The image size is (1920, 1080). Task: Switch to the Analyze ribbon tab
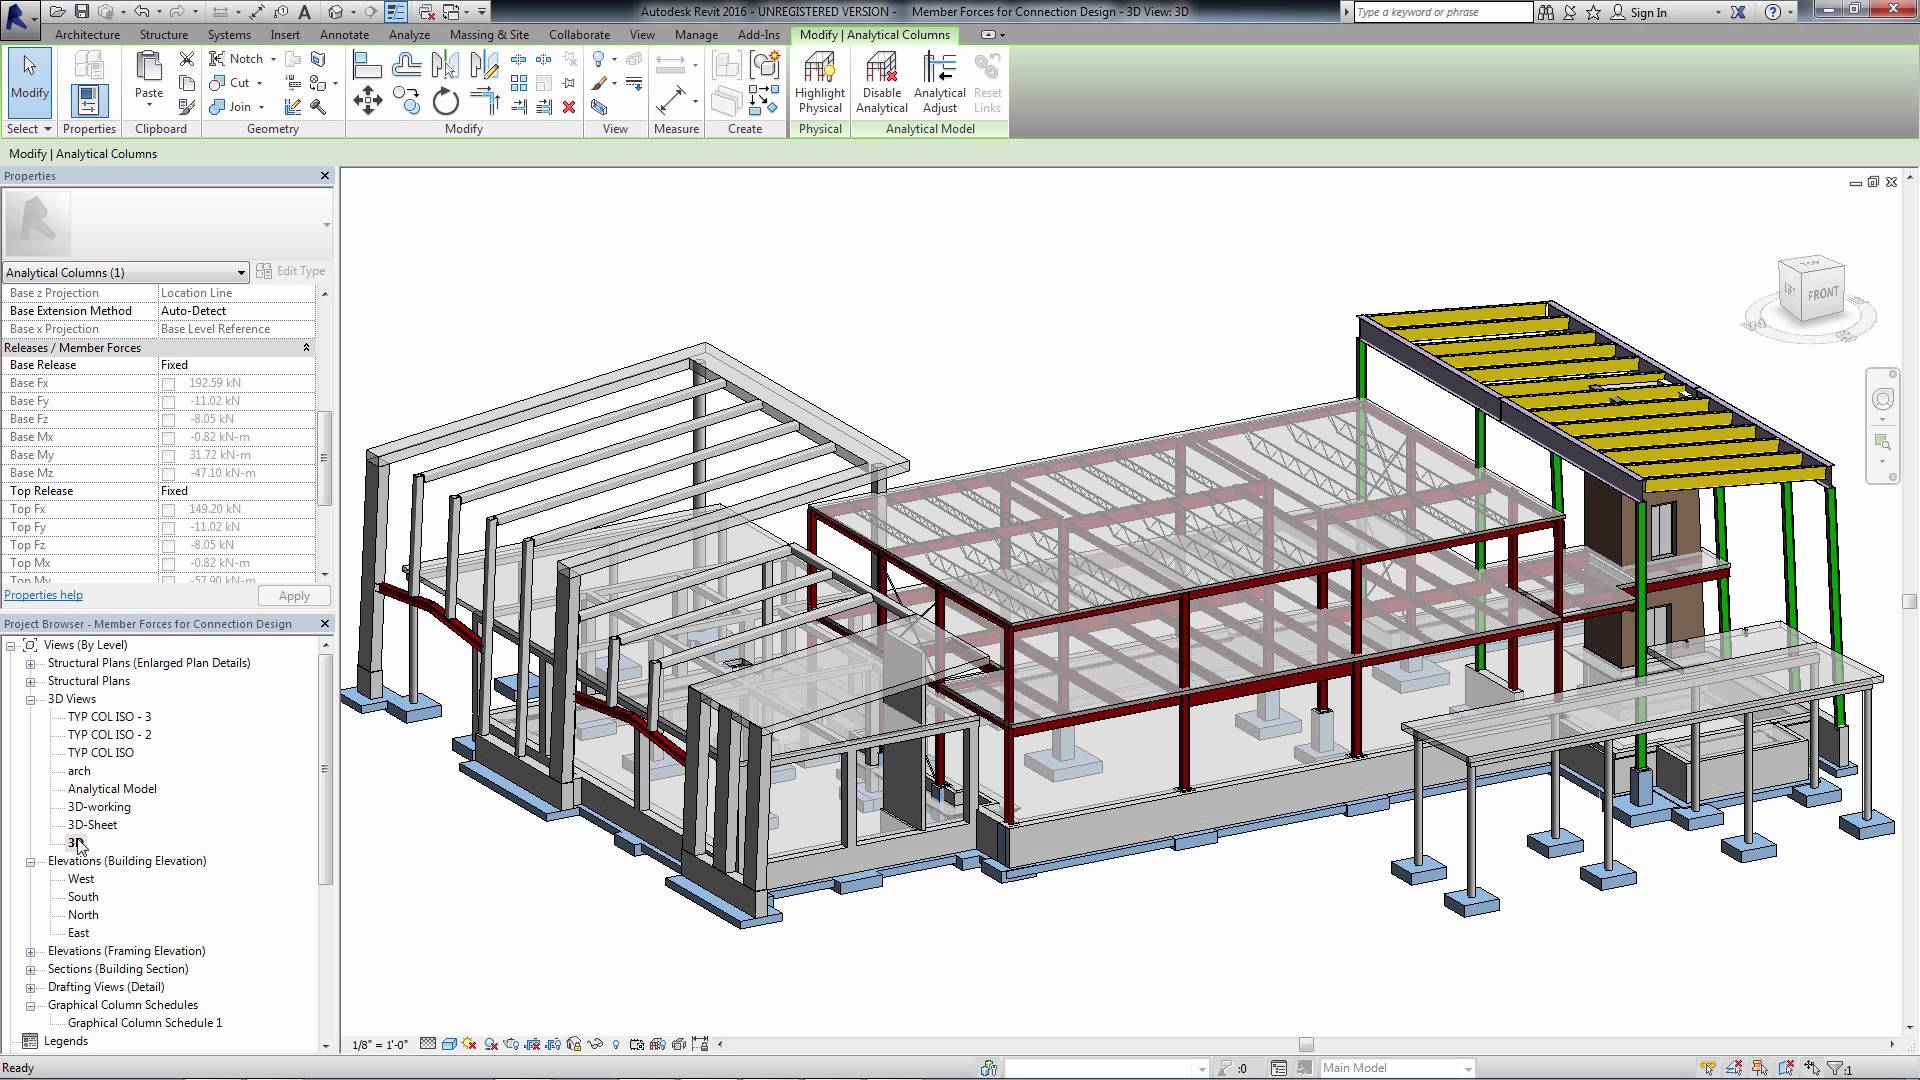409,34
